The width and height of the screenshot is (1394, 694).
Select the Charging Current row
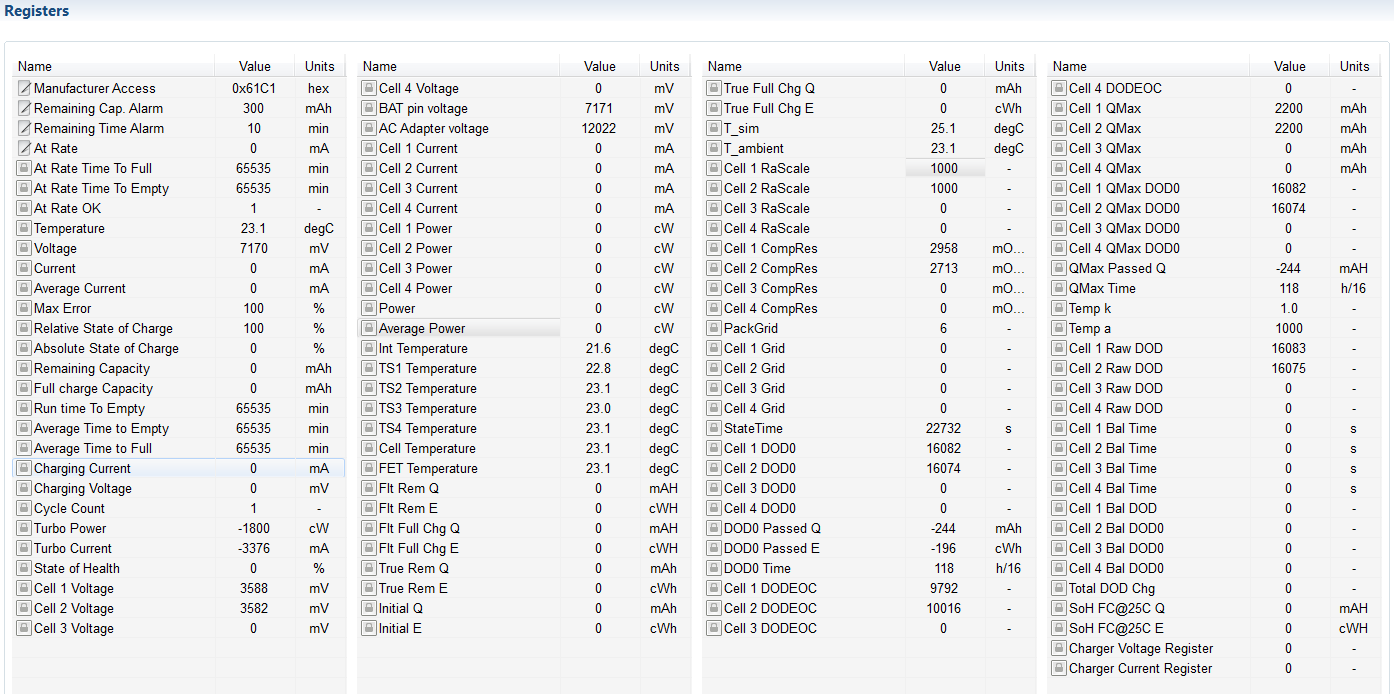(178, 468)
